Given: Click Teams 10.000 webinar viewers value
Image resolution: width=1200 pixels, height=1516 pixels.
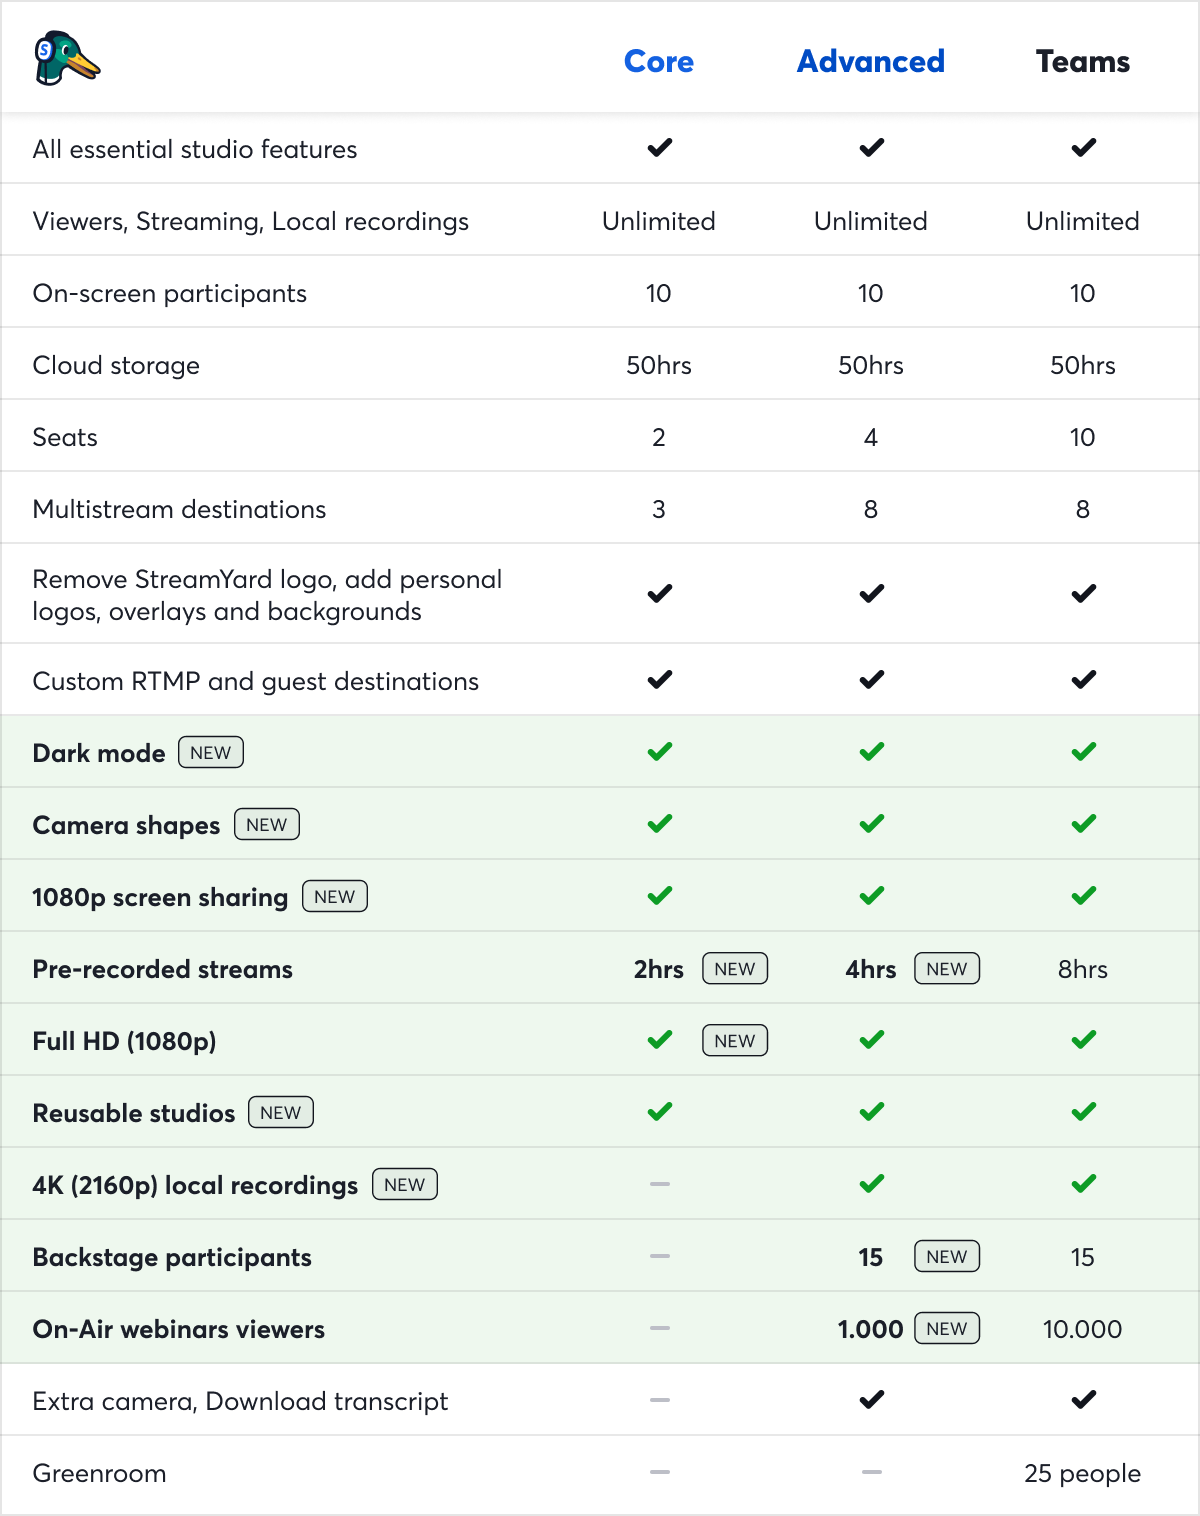Looking at the screenshot, I should [x=1083, y=1329].
